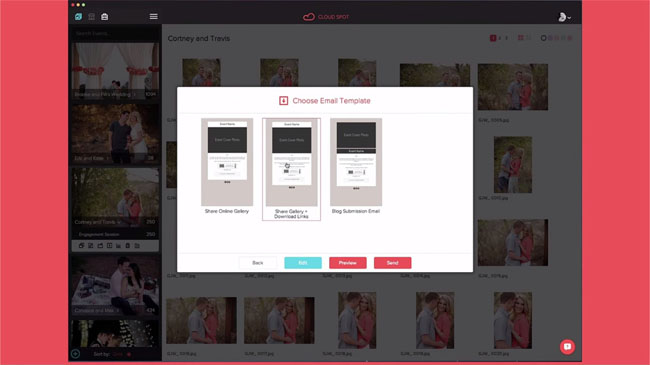650x365 pixels.
Task: Open the picnic couple sidebar event
Action: [115, 286]
